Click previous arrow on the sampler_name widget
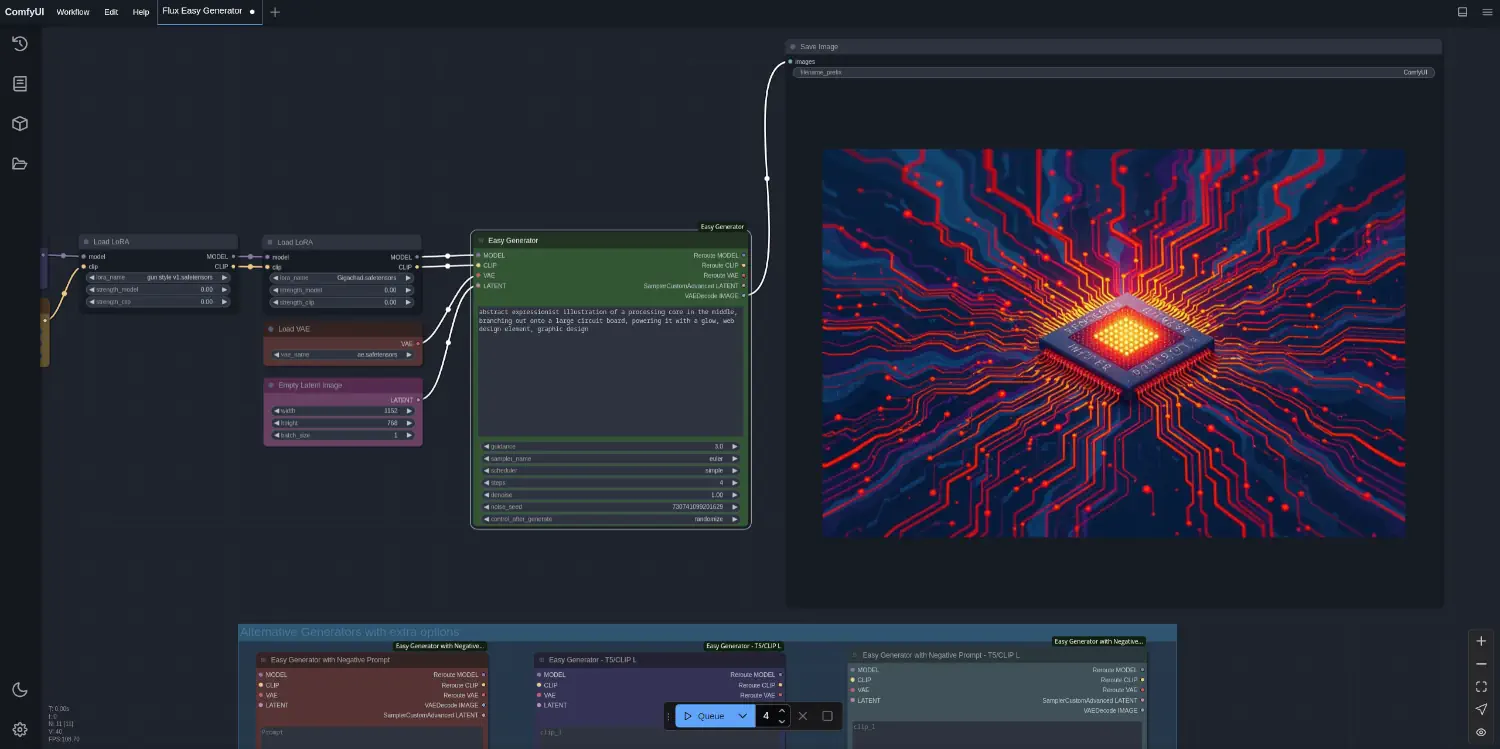Viewport: 1500px width, 749px height. (x=487, y=458)
